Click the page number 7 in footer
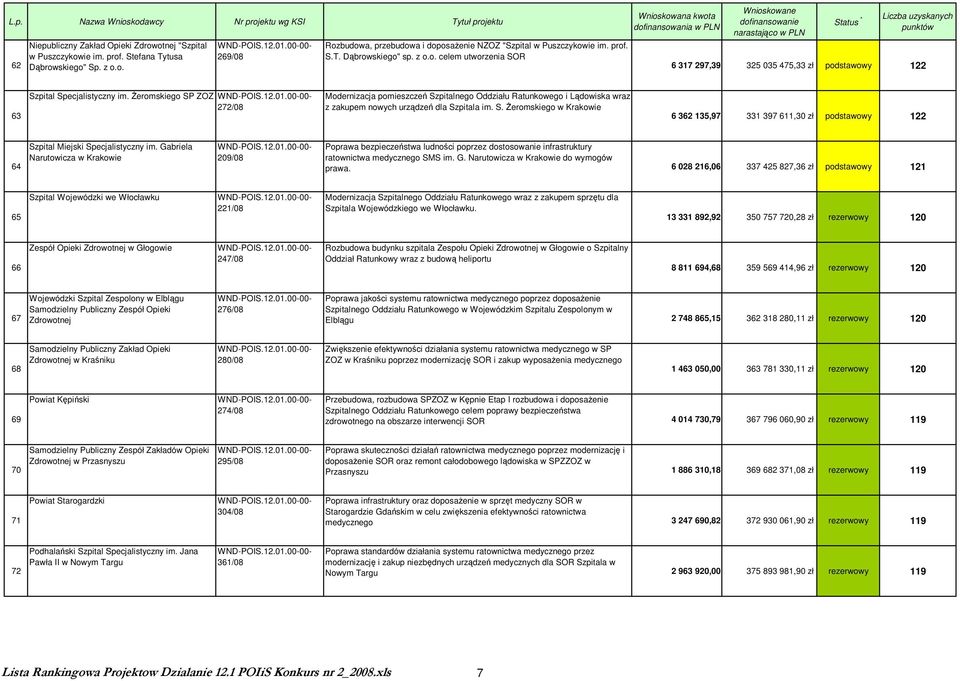The width and height of the screenshot is (960, 681). click(x=480, y=673)
